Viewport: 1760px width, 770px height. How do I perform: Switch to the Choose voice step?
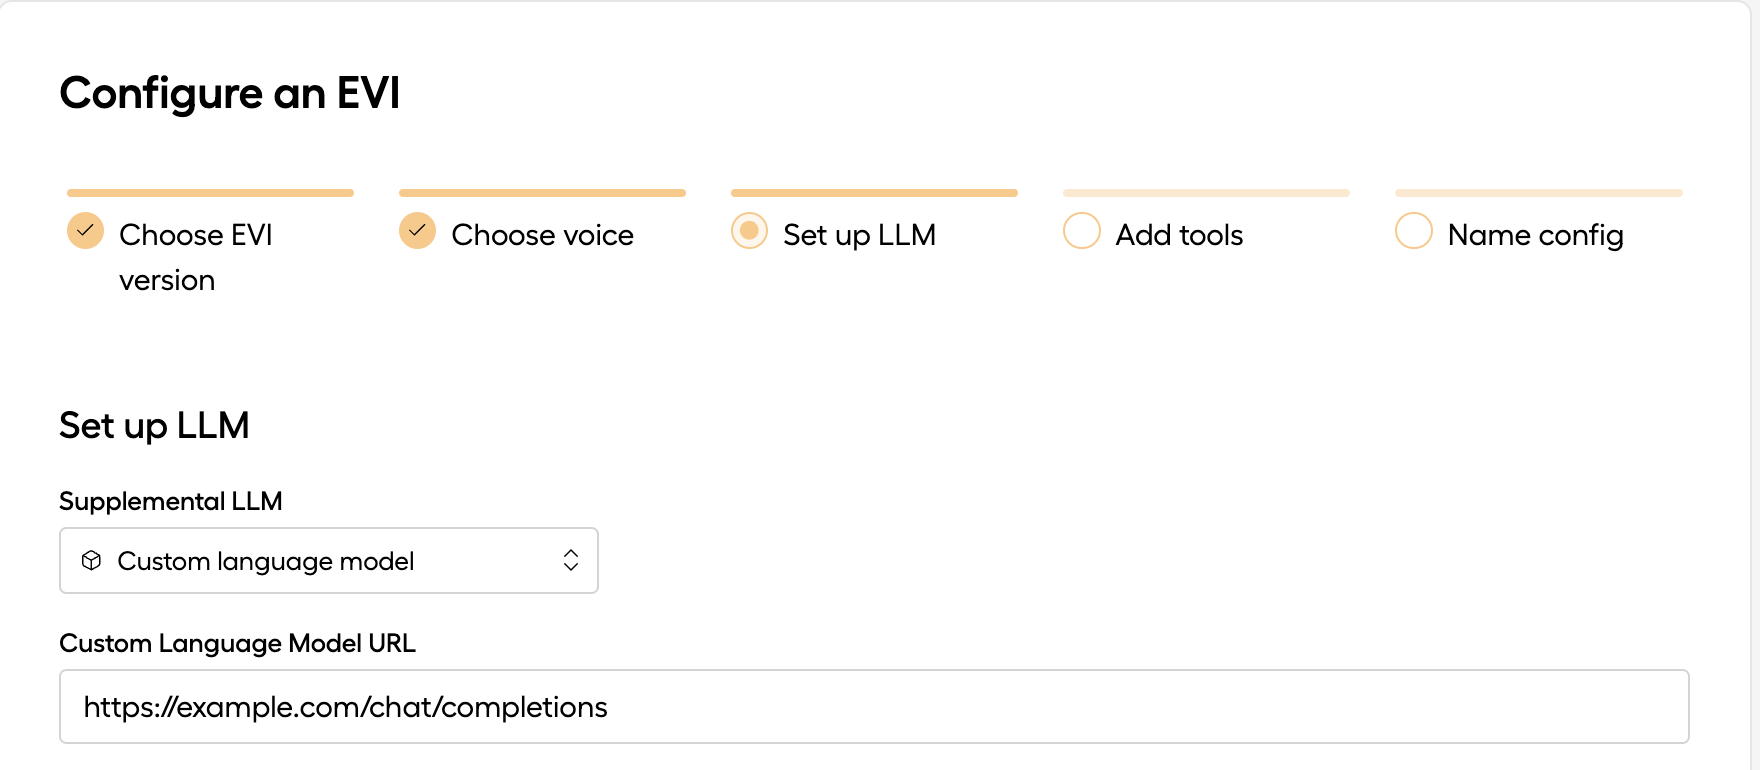tap(542, 234)
